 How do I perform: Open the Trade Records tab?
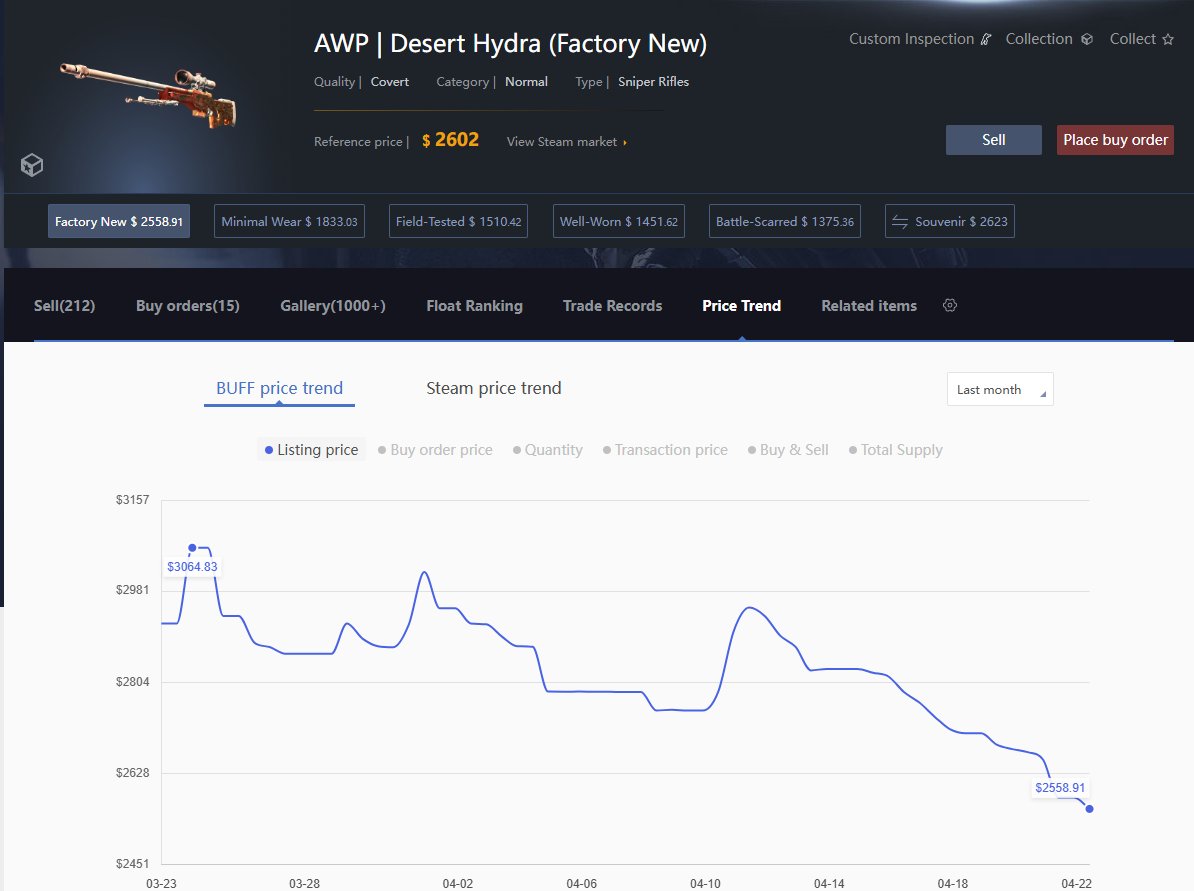click(x=612, y=305)
